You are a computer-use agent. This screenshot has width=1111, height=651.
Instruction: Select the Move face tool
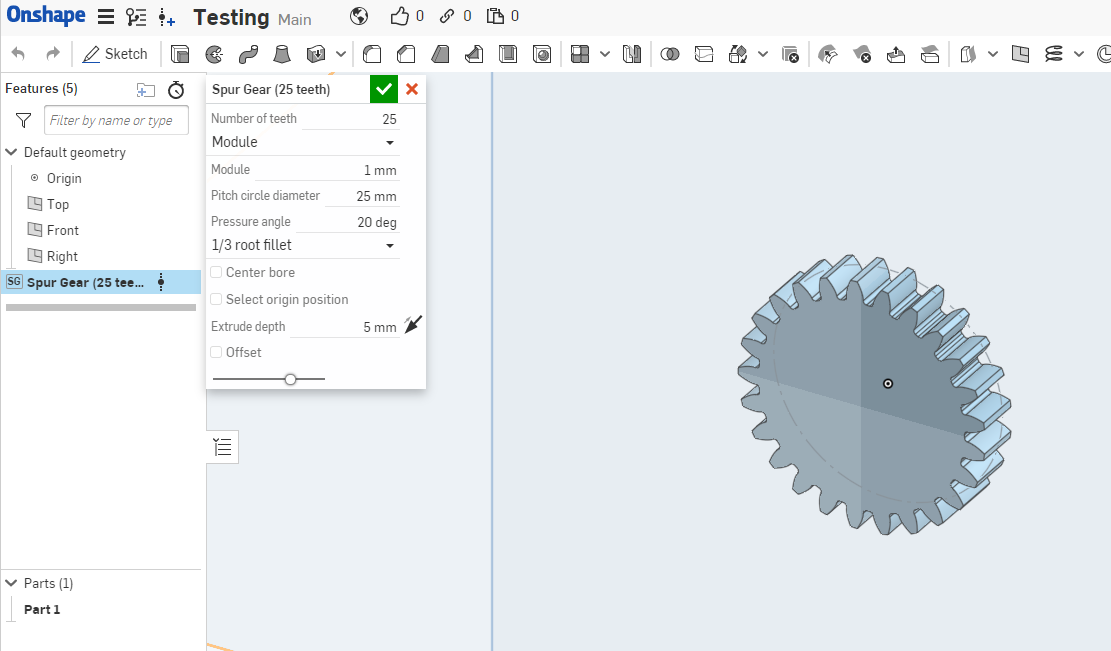coord(896,54)
